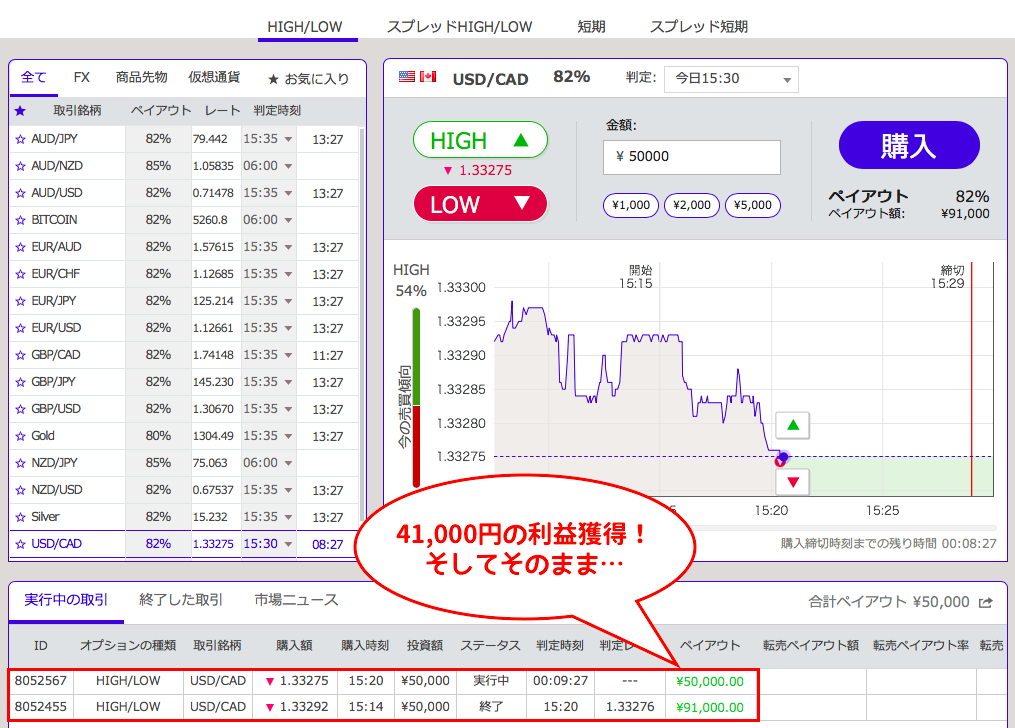1015x728 pixels.
Task: Click the star for the USD/CAD row
Action: 20,545
